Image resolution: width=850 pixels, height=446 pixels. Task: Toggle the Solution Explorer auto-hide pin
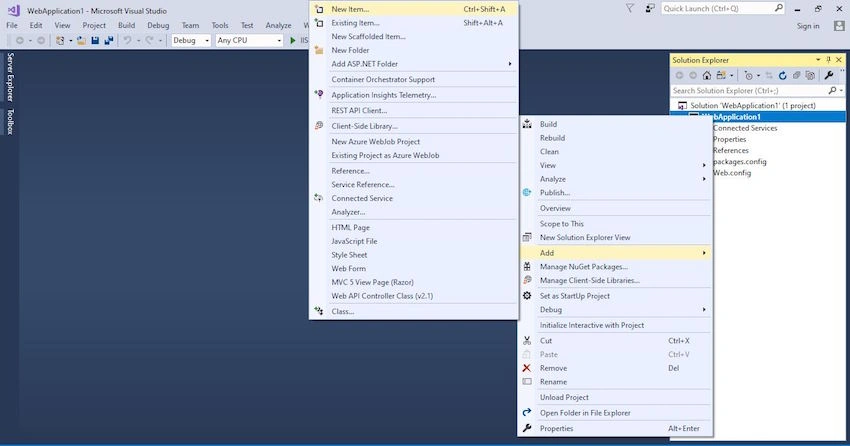(828, 60)
